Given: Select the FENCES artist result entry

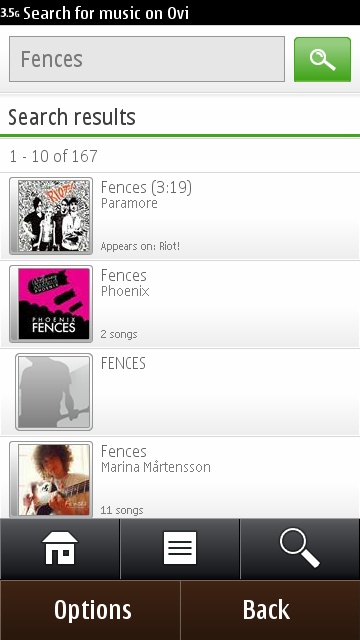Looking at the screenshot, I should click(x=180, y=392).
